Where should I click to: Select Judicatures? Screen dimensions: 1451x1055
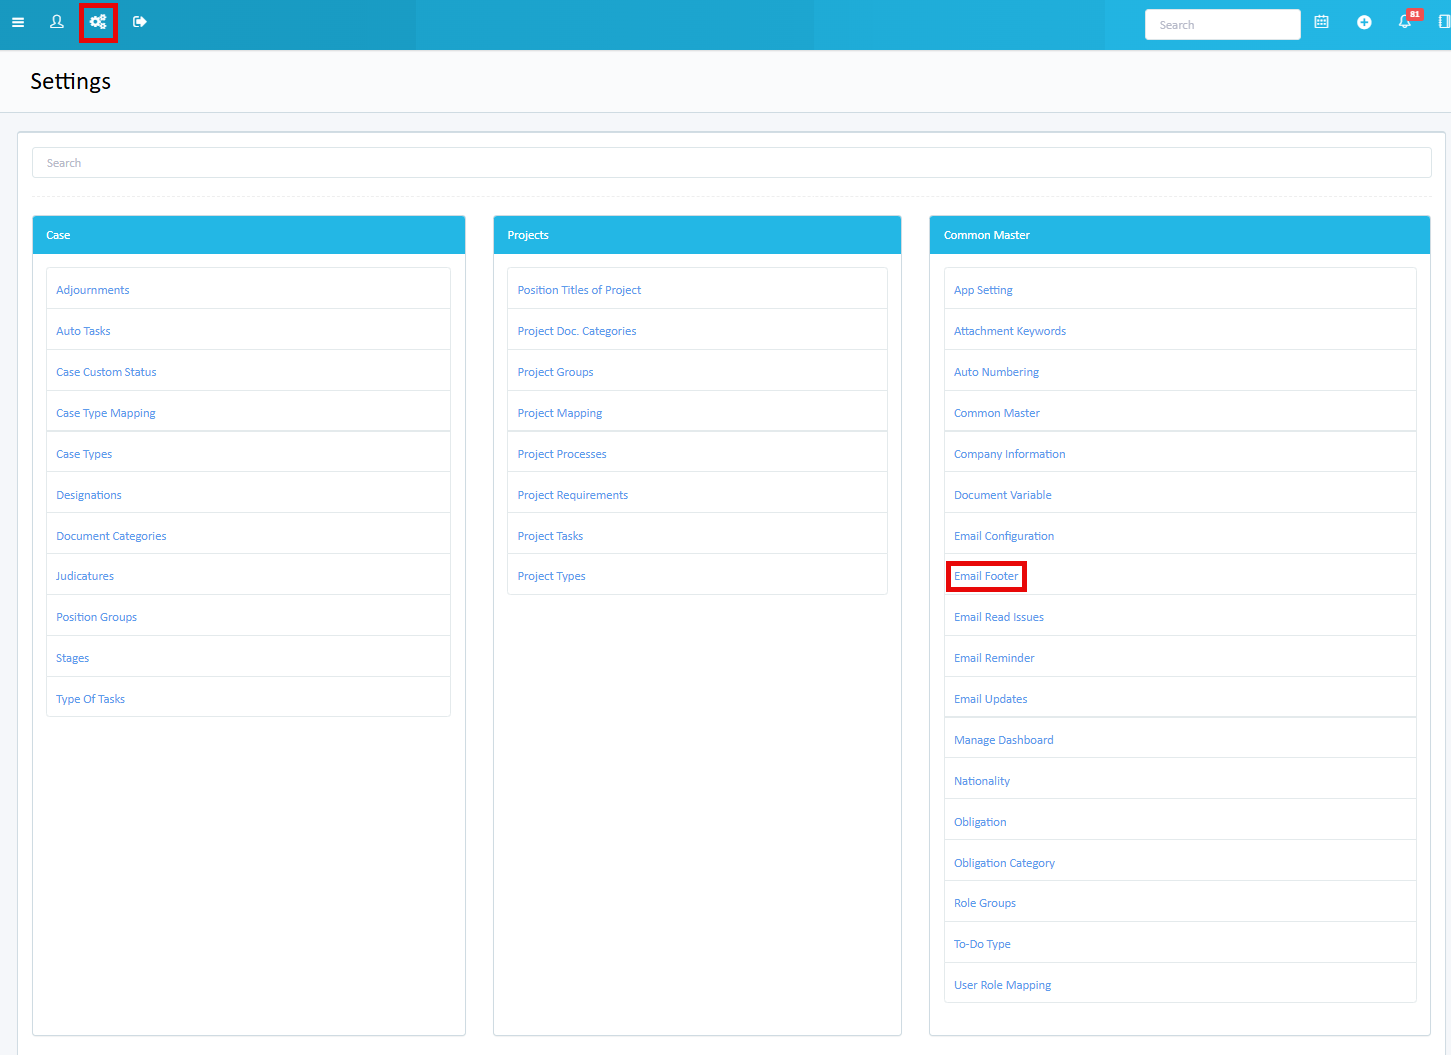pos(85,576)
